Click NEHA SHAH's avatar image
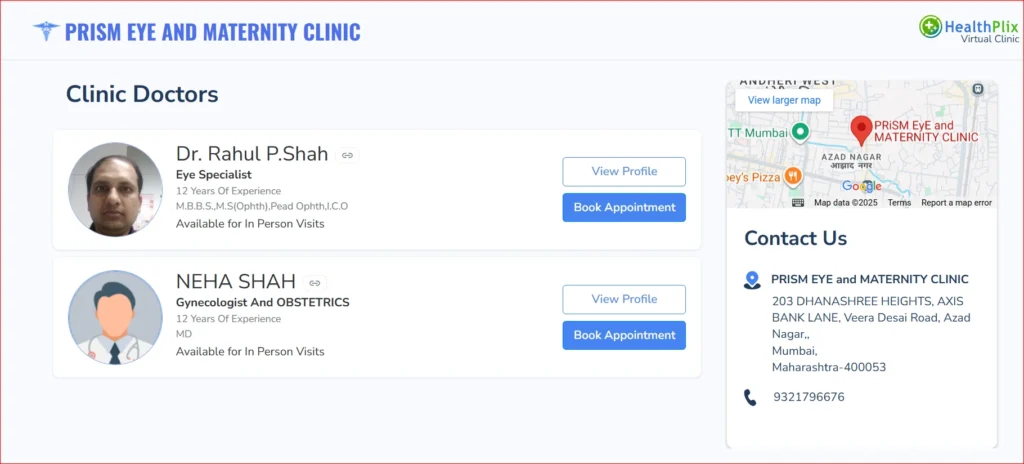 pos(115,317)
